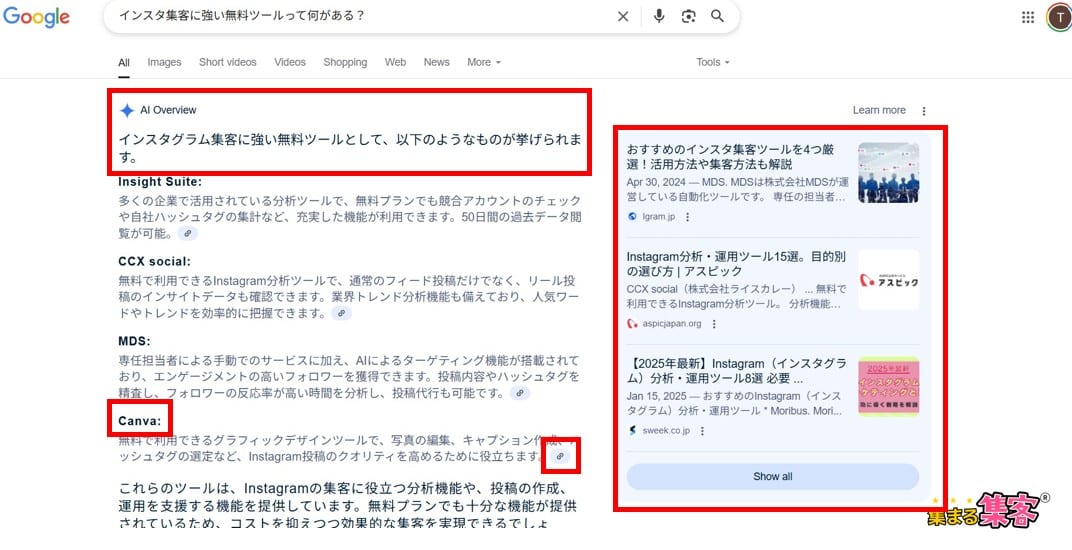Switch to the Short videos tab
The height and width of the screenshot is (550, 1072).
click(228, 62)
